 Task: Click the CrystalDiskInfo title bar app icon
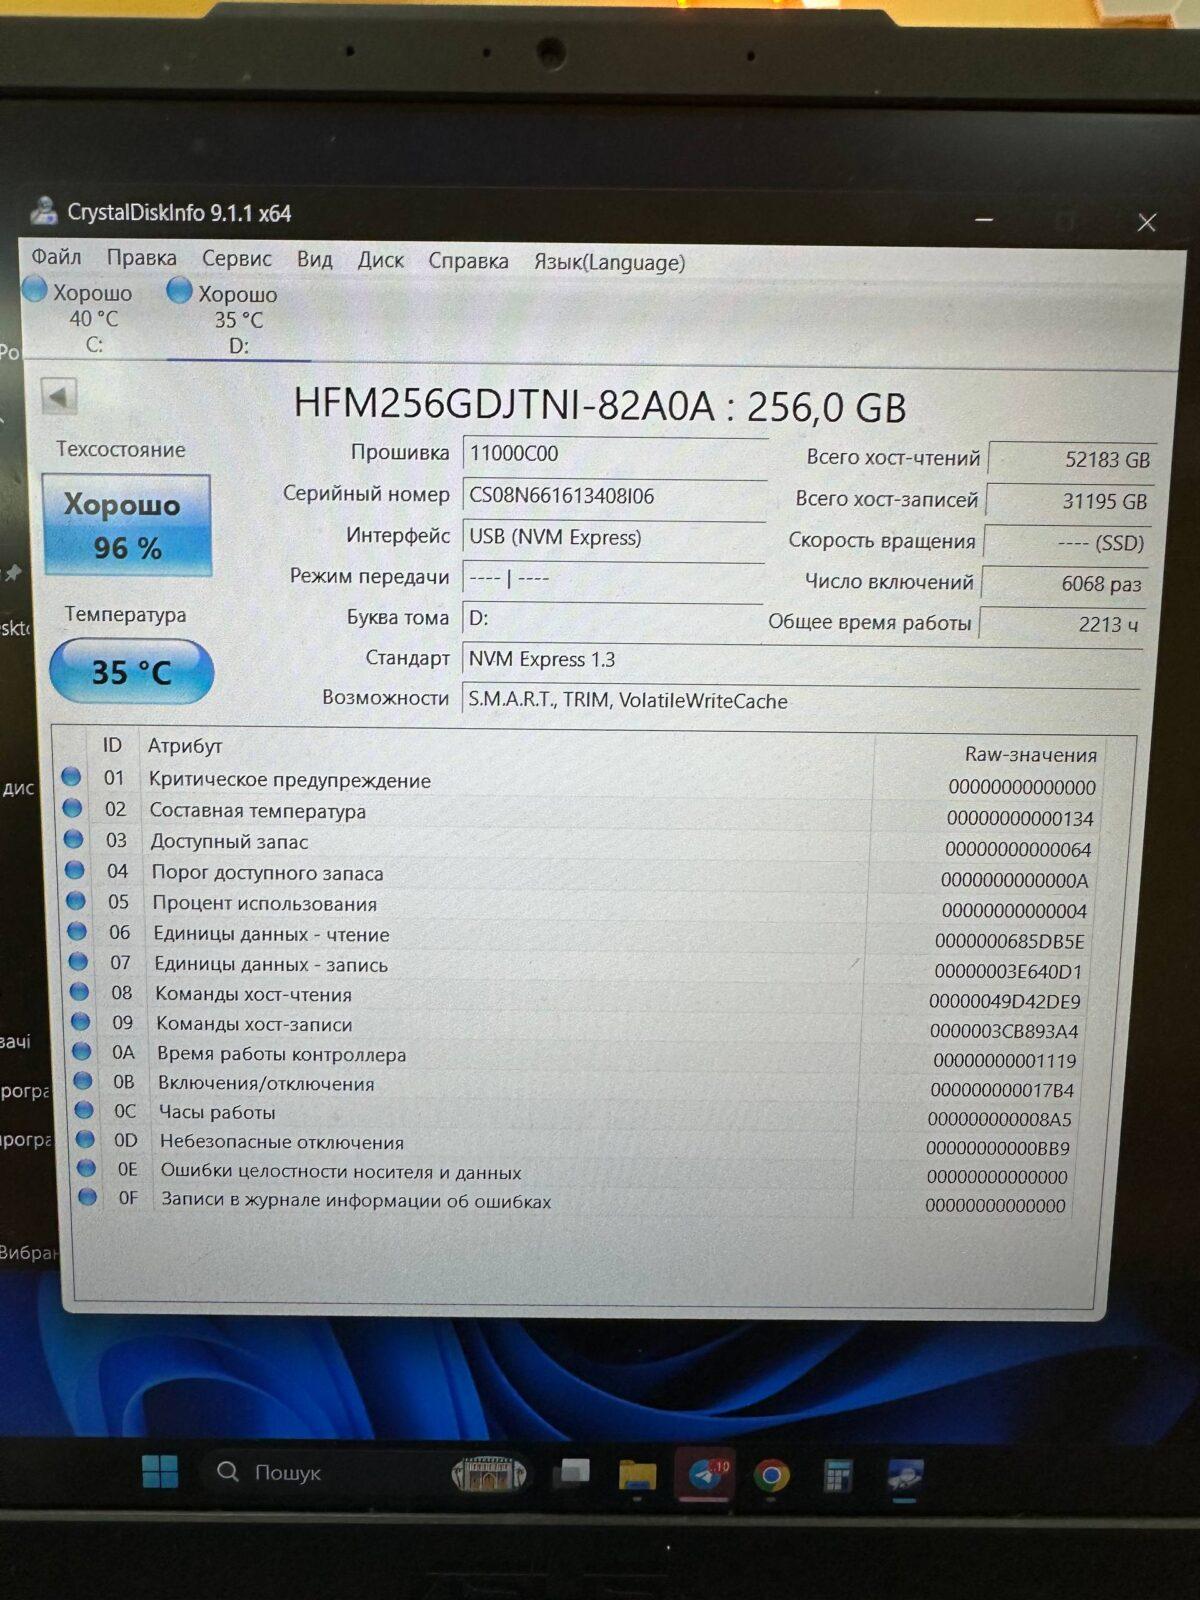click(44, 210)
